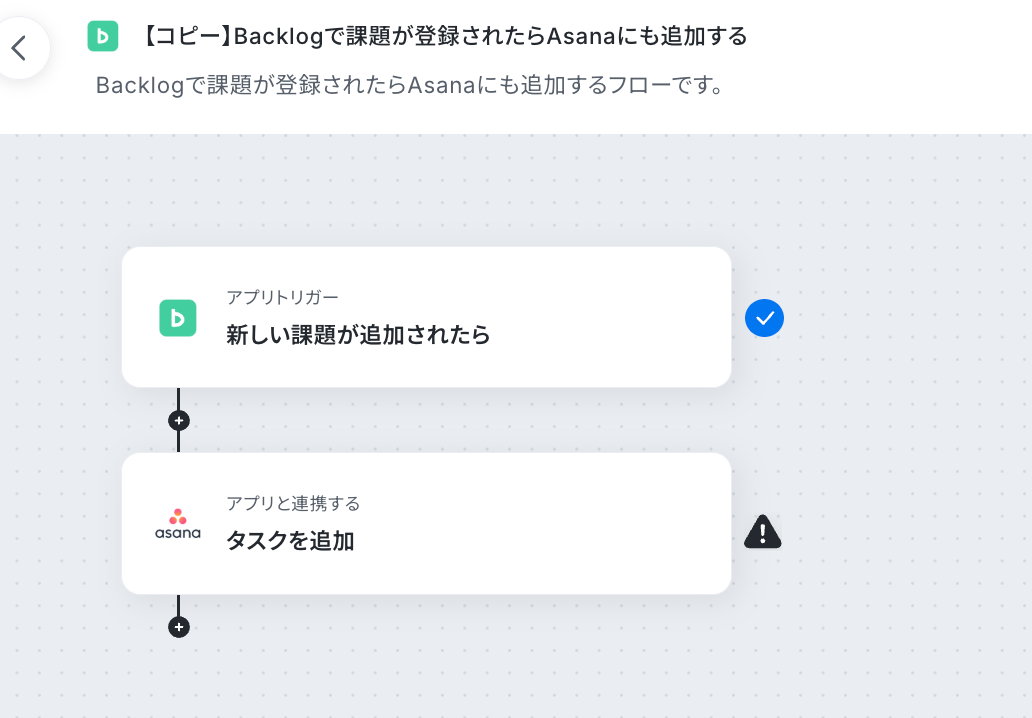Click the Asana logo in action card
Image resolution: width=1032 pixels, height=718 pixels.
[x=178, y=524]
